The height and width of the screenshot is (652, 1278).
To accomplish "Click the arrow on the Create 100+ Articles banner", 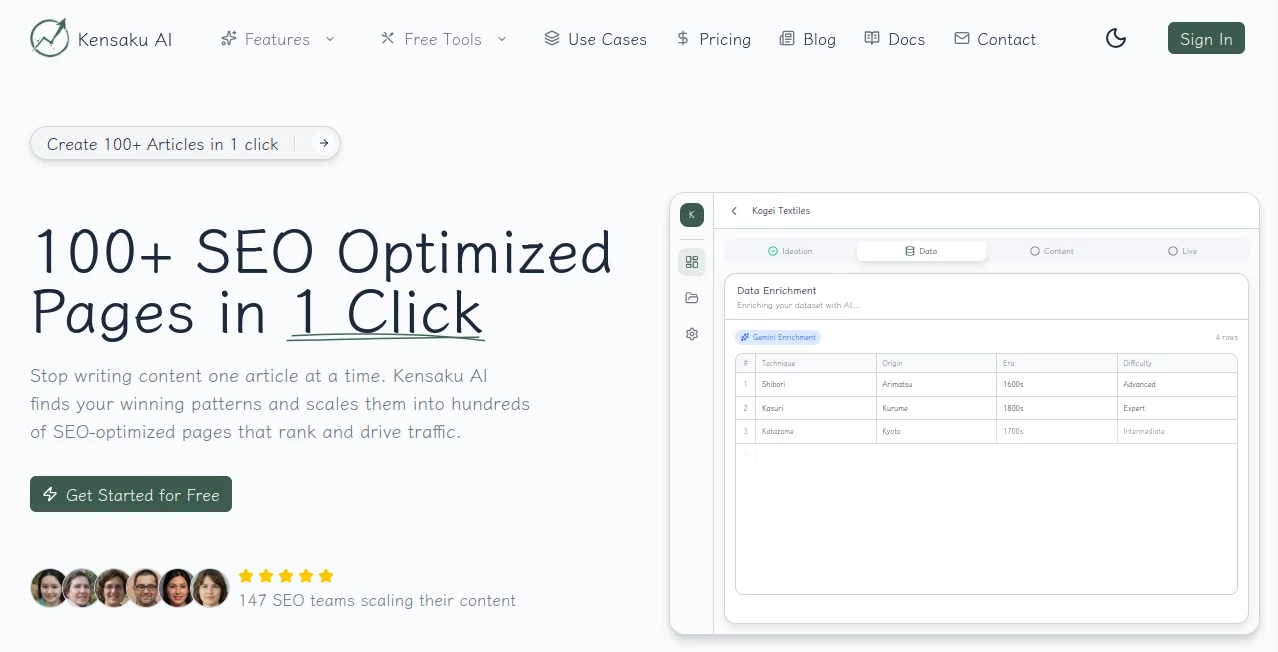I will [323, 143].
